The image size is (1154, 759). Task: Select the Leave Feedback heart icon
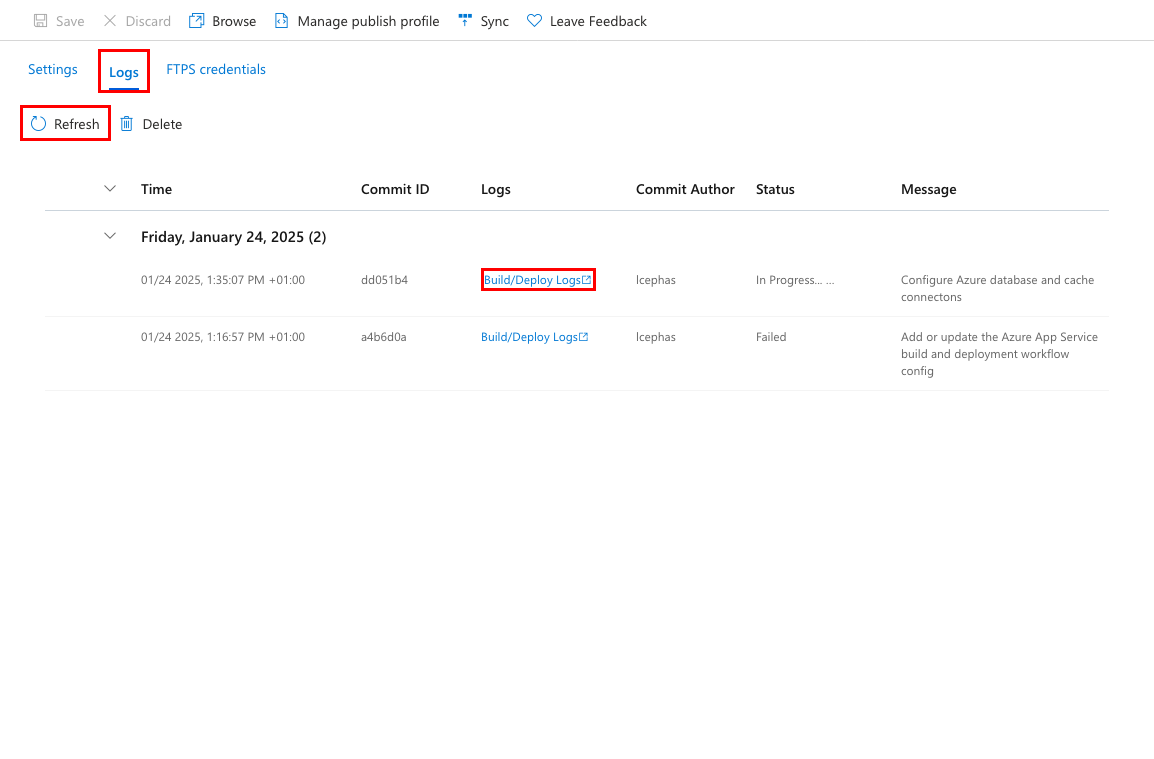click(533, 20)
